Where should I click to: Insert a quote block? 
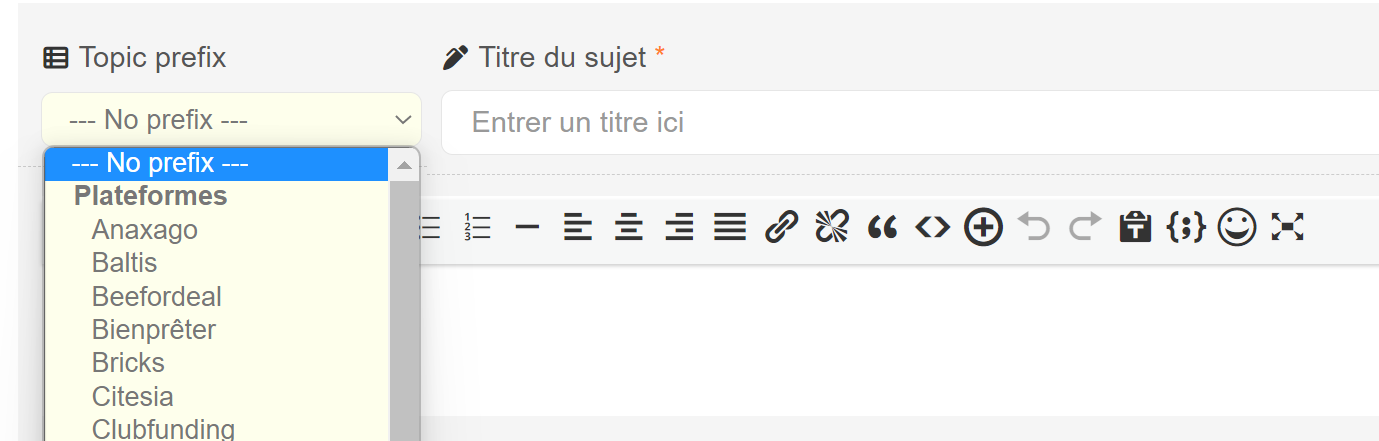pos(882,228)
